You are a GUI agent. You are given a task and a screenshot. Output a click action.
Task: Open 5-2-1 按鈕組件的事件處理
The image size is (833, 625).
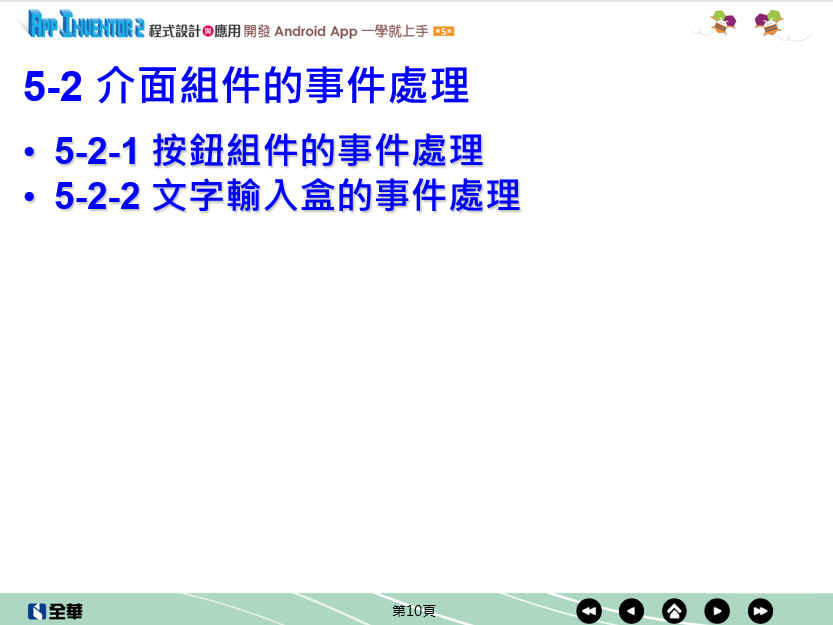(269, 151)
